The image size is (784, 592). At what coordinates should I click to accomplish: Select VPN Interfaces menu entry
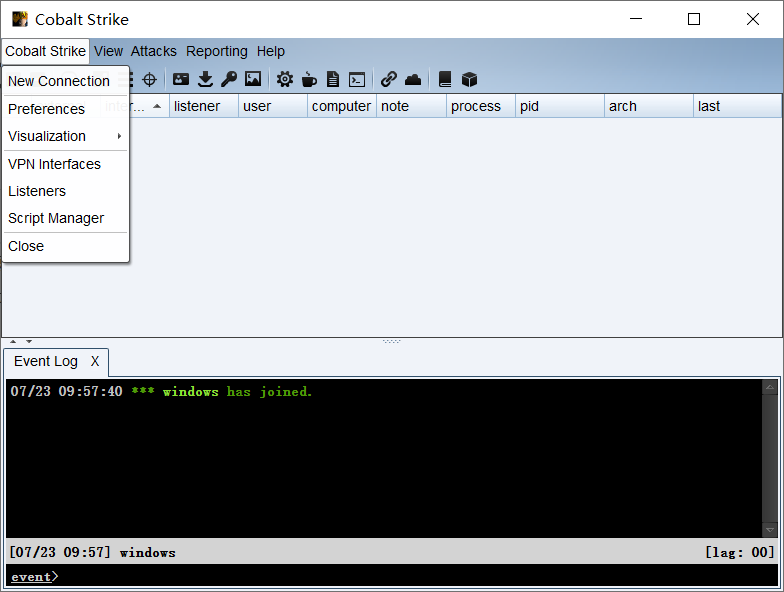(66, 164)
